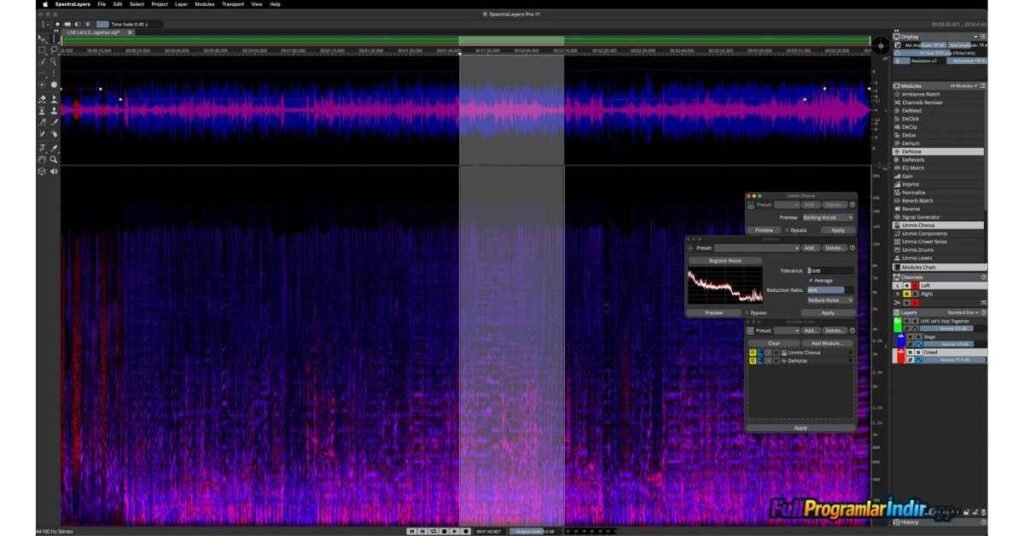Viewport: 1024px width, 536px height.
Task: Open the Apple menu
Action: click(46, 4)
